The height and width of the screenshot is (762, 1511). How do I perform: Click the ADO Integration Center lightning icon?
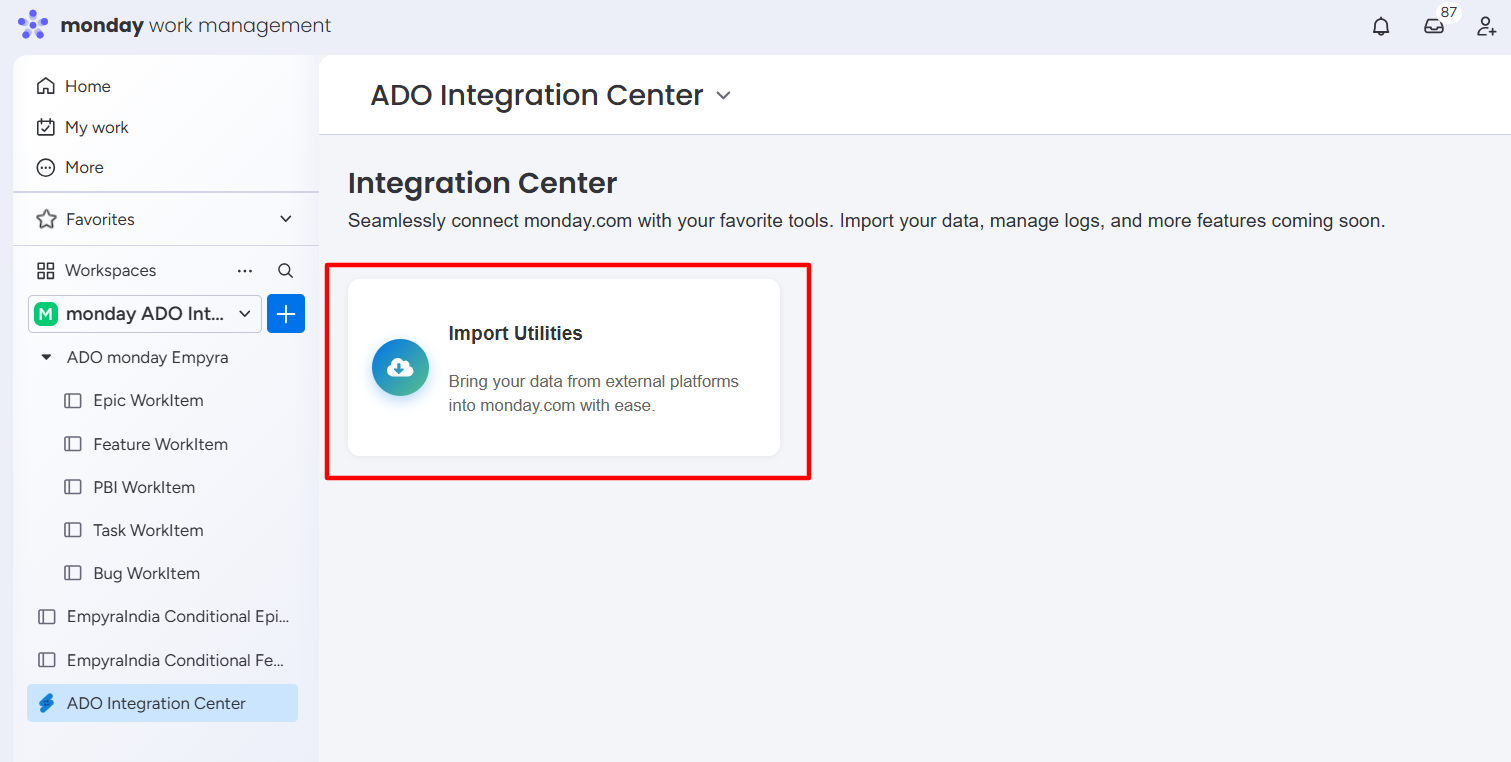click(x=47, y=703)
